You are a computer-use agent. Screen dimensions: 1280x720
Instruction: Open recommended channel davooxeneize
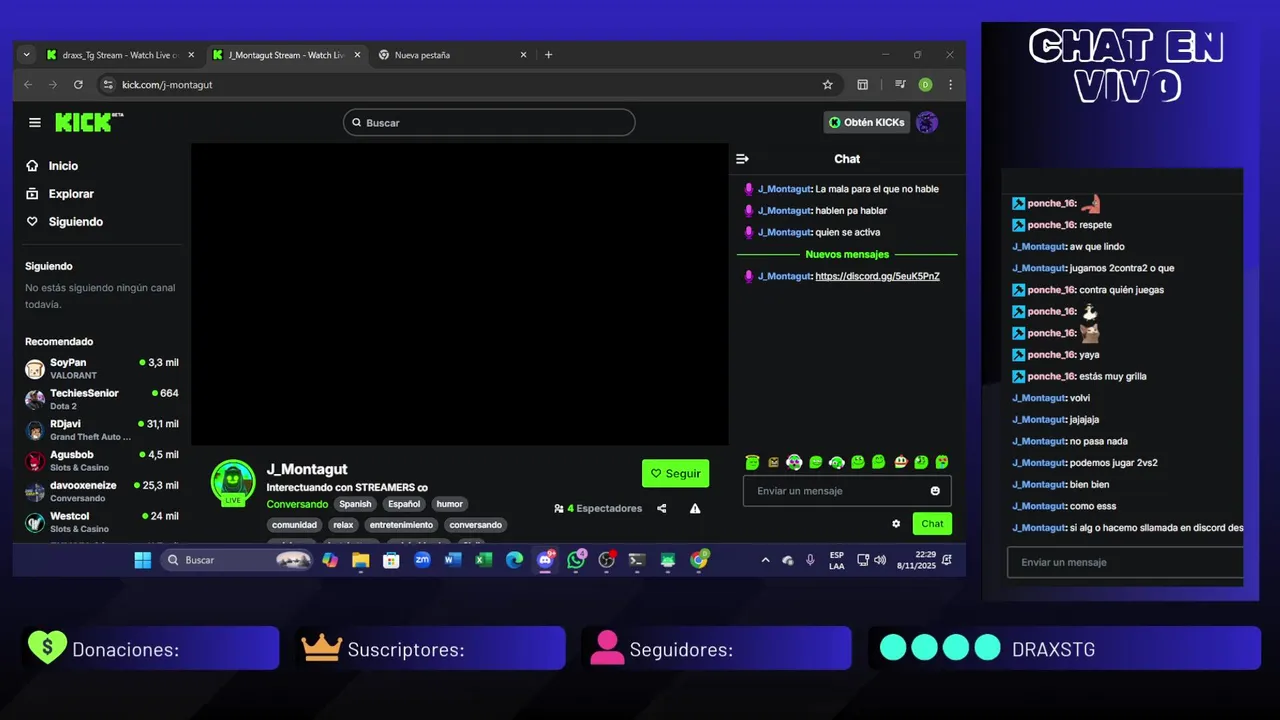click(x=102, y=491)
